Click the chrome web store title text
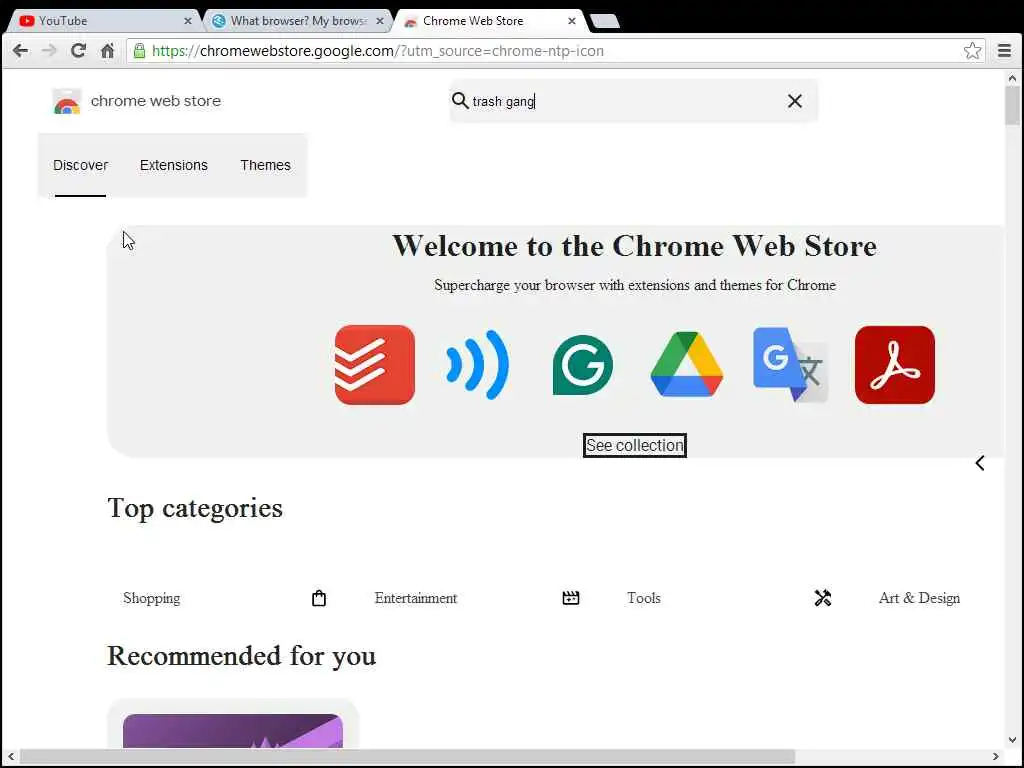The image size is (1024, 768). (x=155, y=101)
